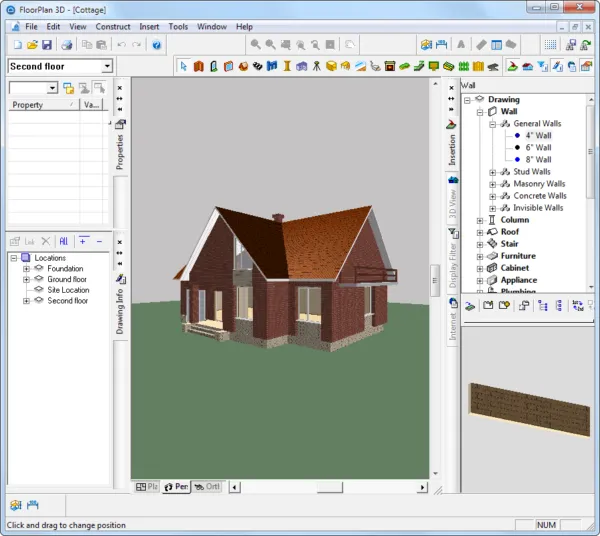This screenshot has height=536, width=600.
Task: Click the fireplace tool icon
Action: point(390,66)
